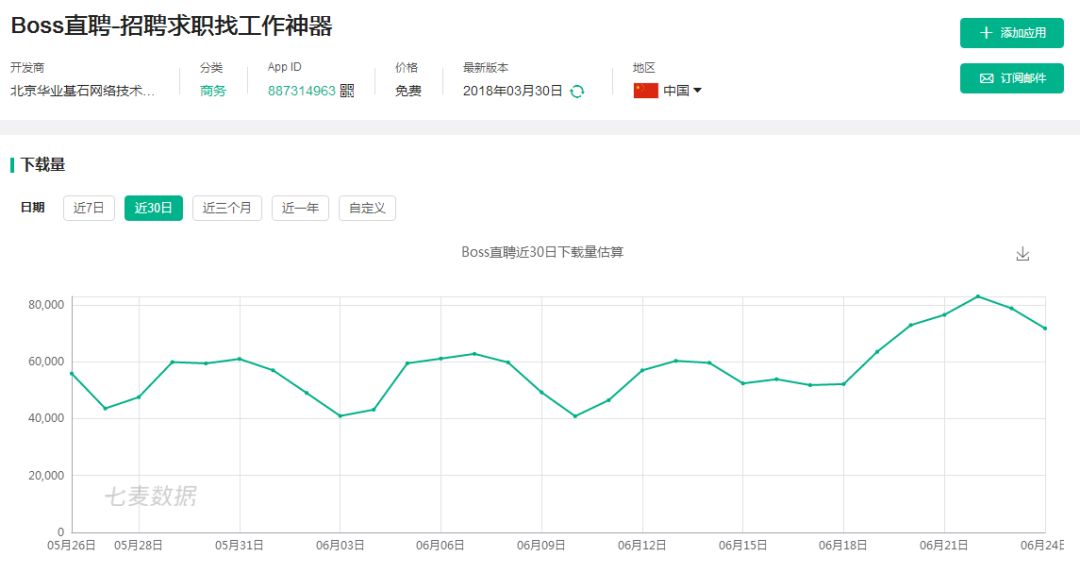Click the 订阅邮件 button
The height and width of the screenshot is (573, 1080).
click(x=1012, y=78)
